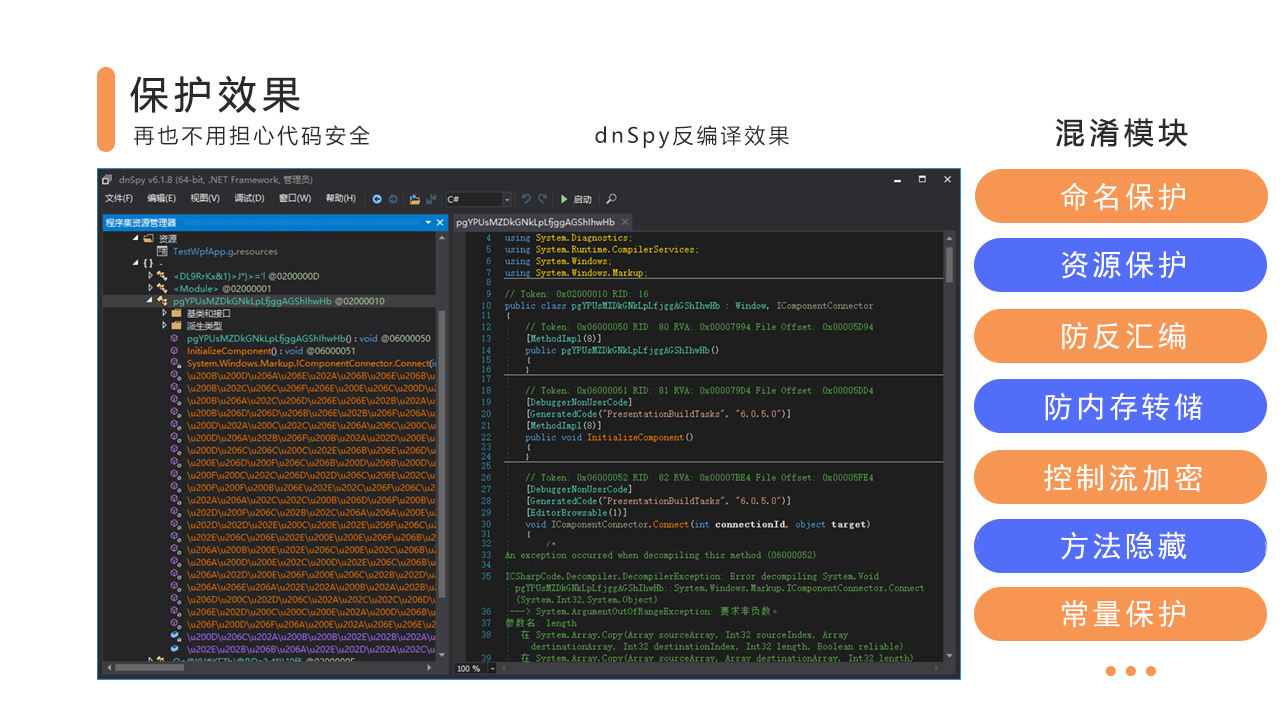The height and width of the screenshot is (720, 1280).
Task: Click the namespace braces icon in tree
Action: pyautogui.click(x=148, y=263)
